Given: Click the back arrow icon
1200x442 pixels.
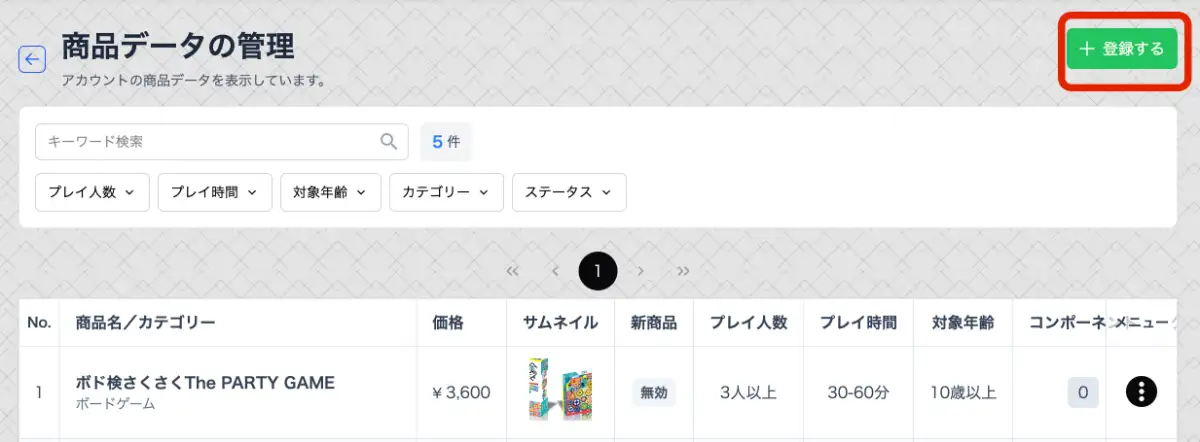Looking at the screenshot, I should coord(32,59).
